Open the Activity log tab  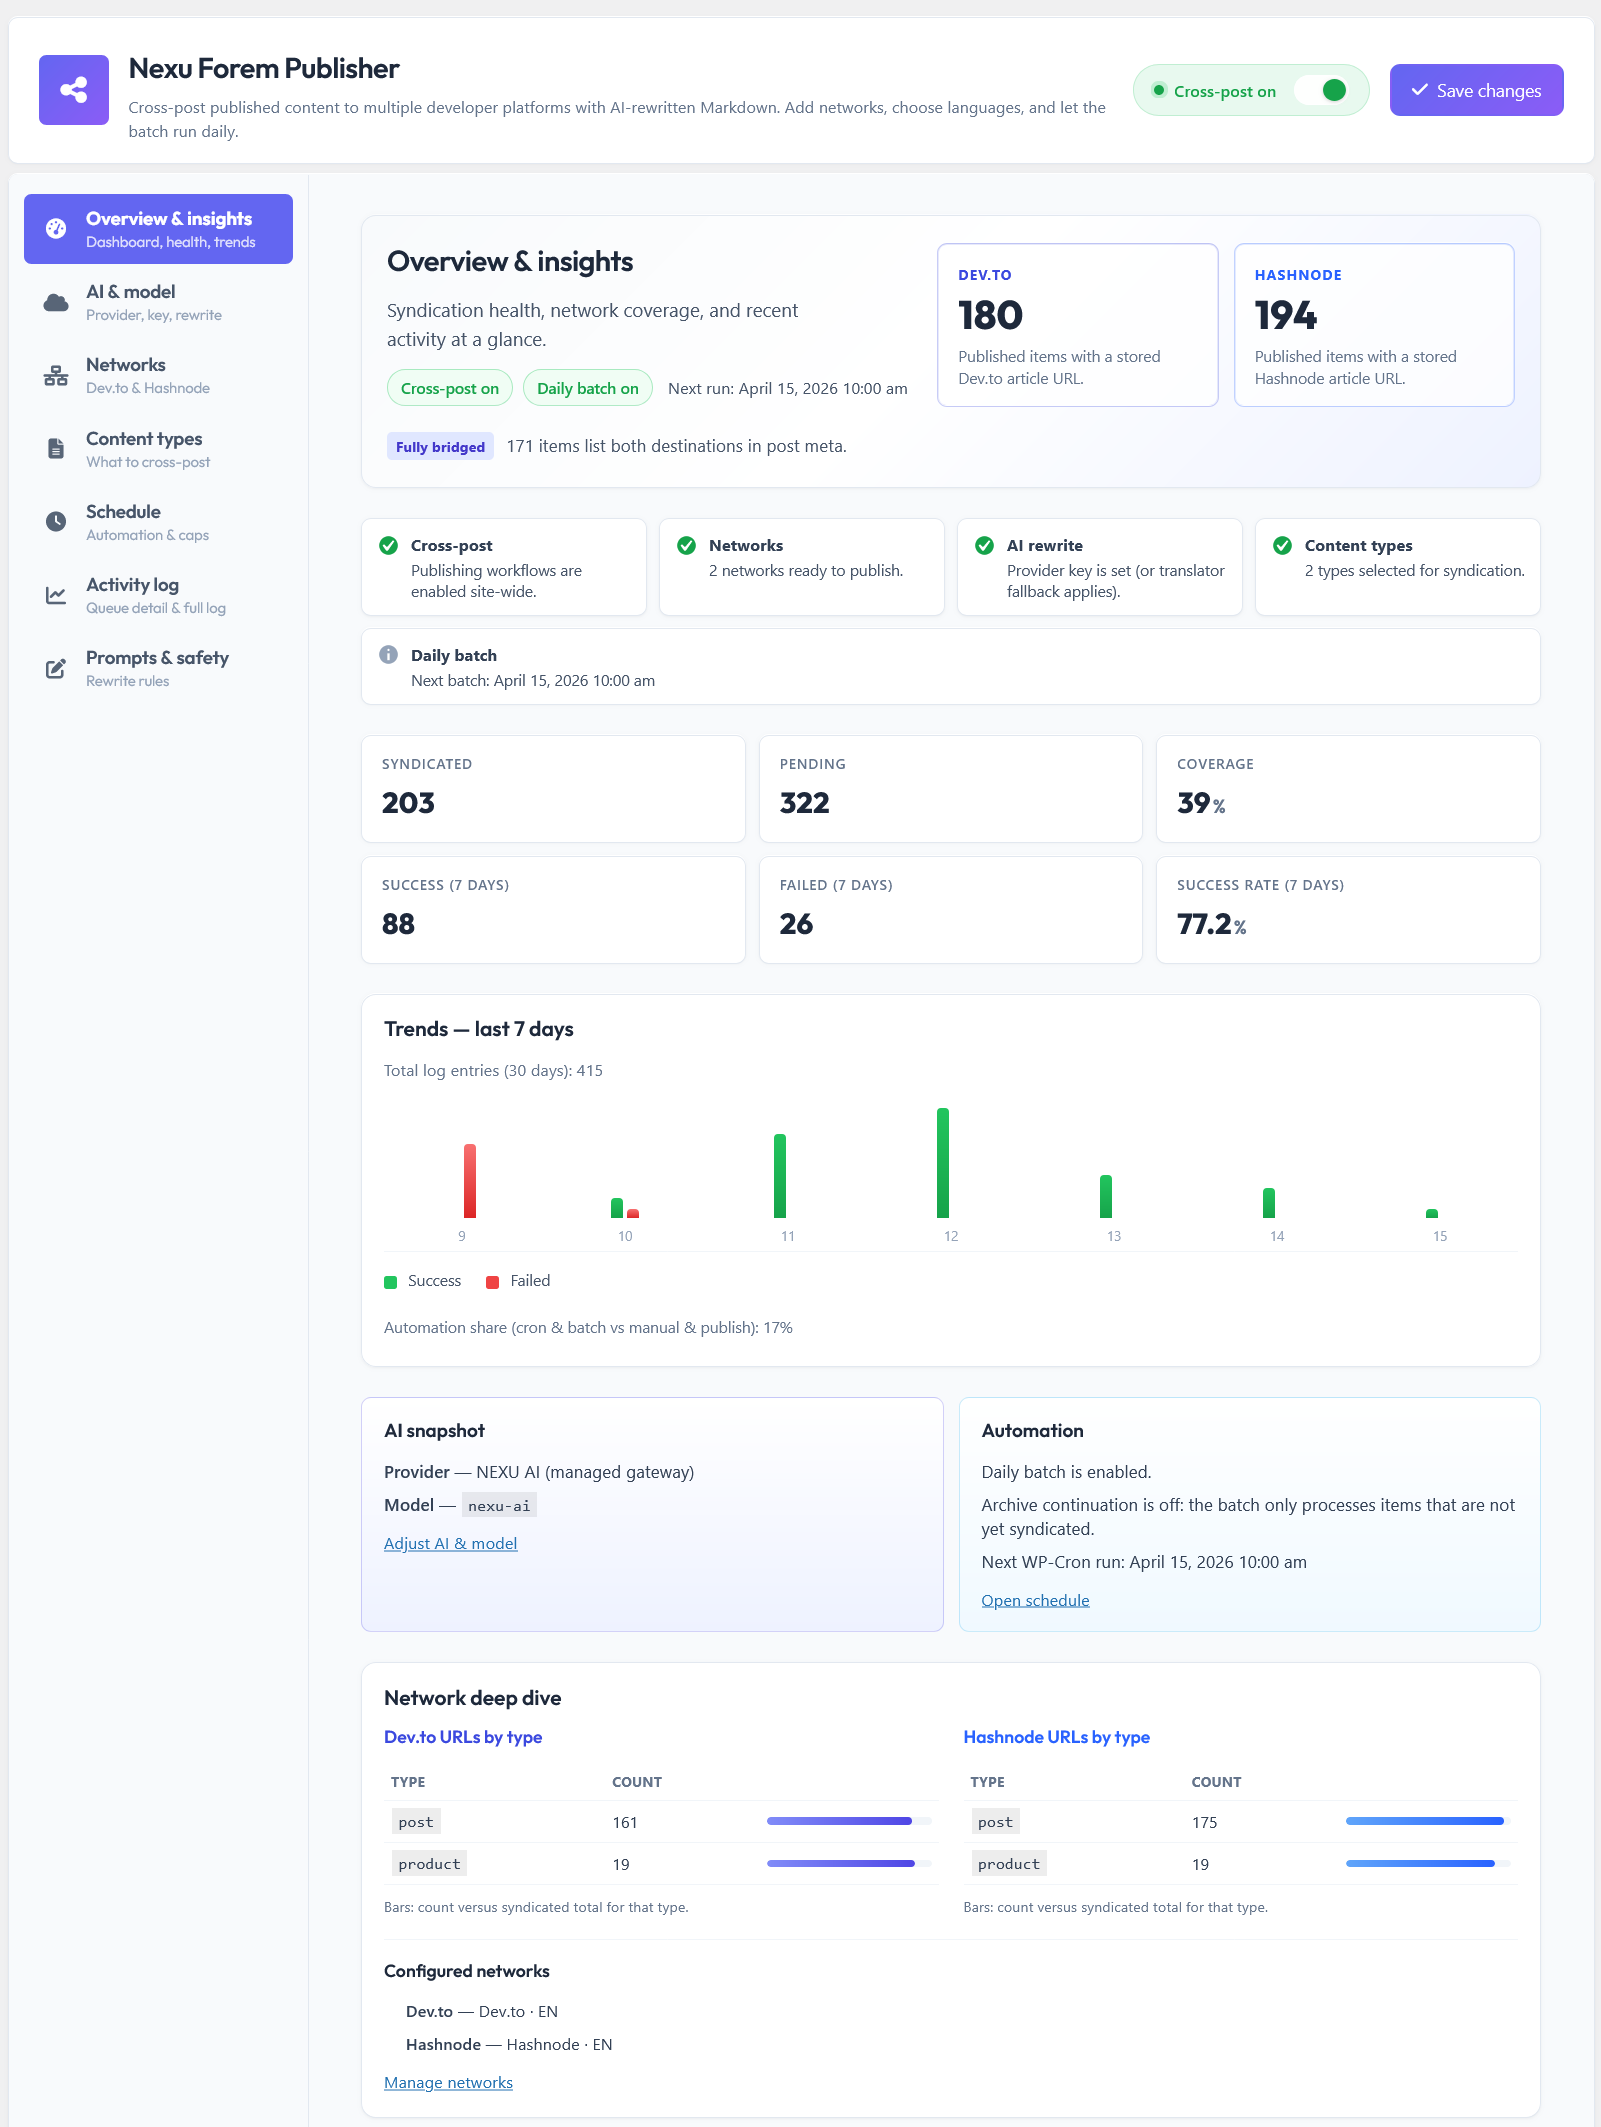[x=158, y=595]
